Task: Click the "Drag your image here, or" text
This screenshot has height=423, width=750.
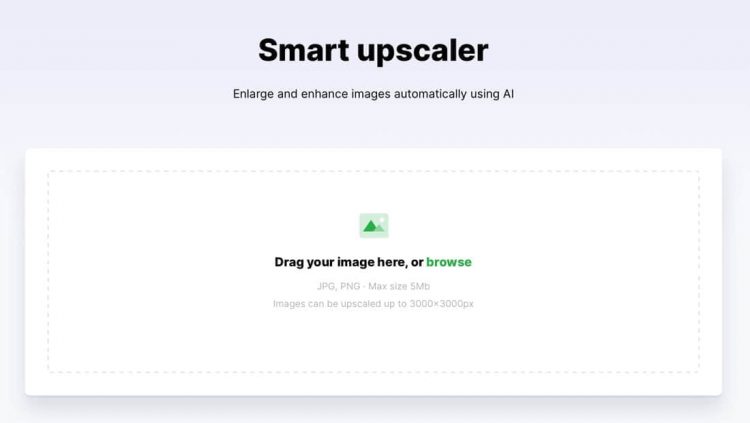Action: [349, 262]
